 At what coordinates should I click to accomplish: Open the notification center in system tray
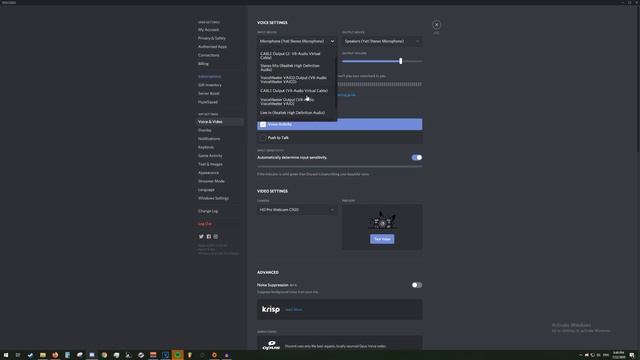[x=632, y=355]
